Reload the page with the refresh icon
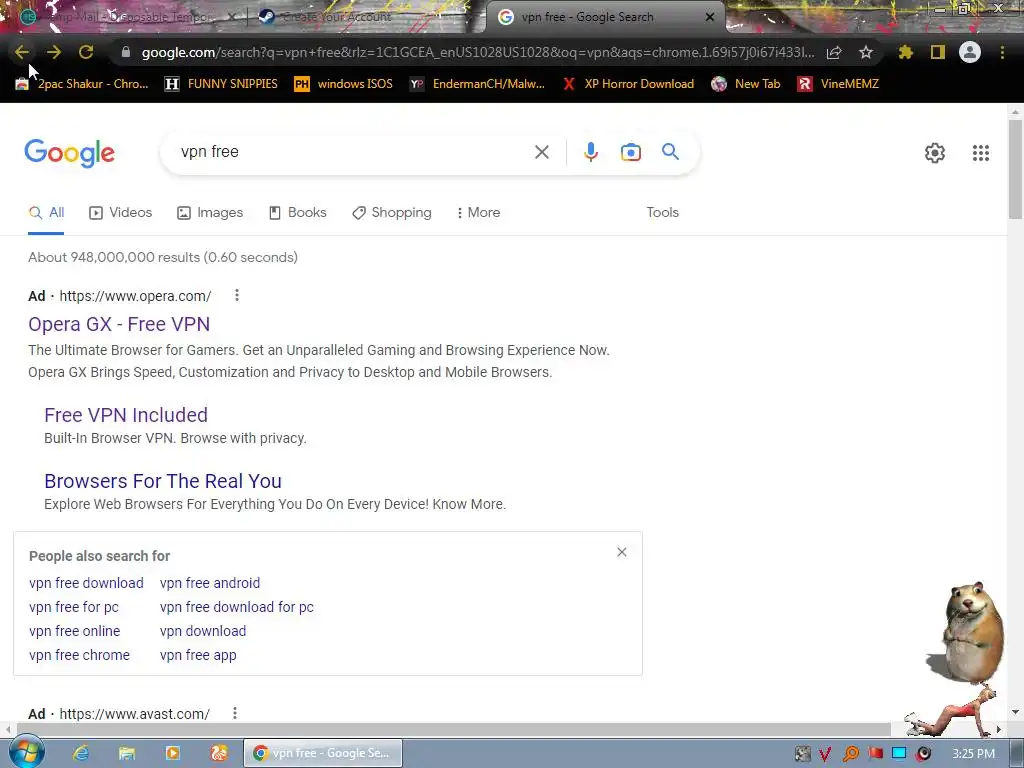Viewport: 1024px width, 768px height. (86, 52)
